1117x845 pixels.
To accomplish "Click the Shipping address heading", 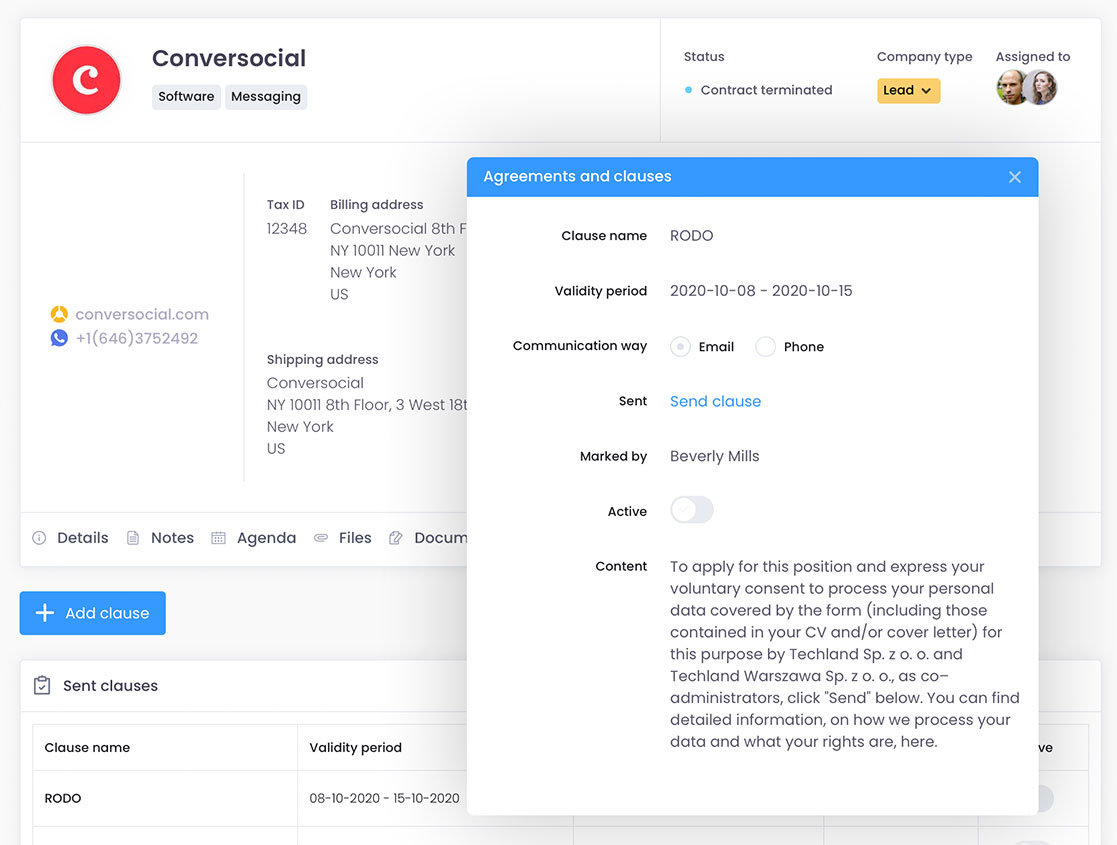I will coord(322,359).
